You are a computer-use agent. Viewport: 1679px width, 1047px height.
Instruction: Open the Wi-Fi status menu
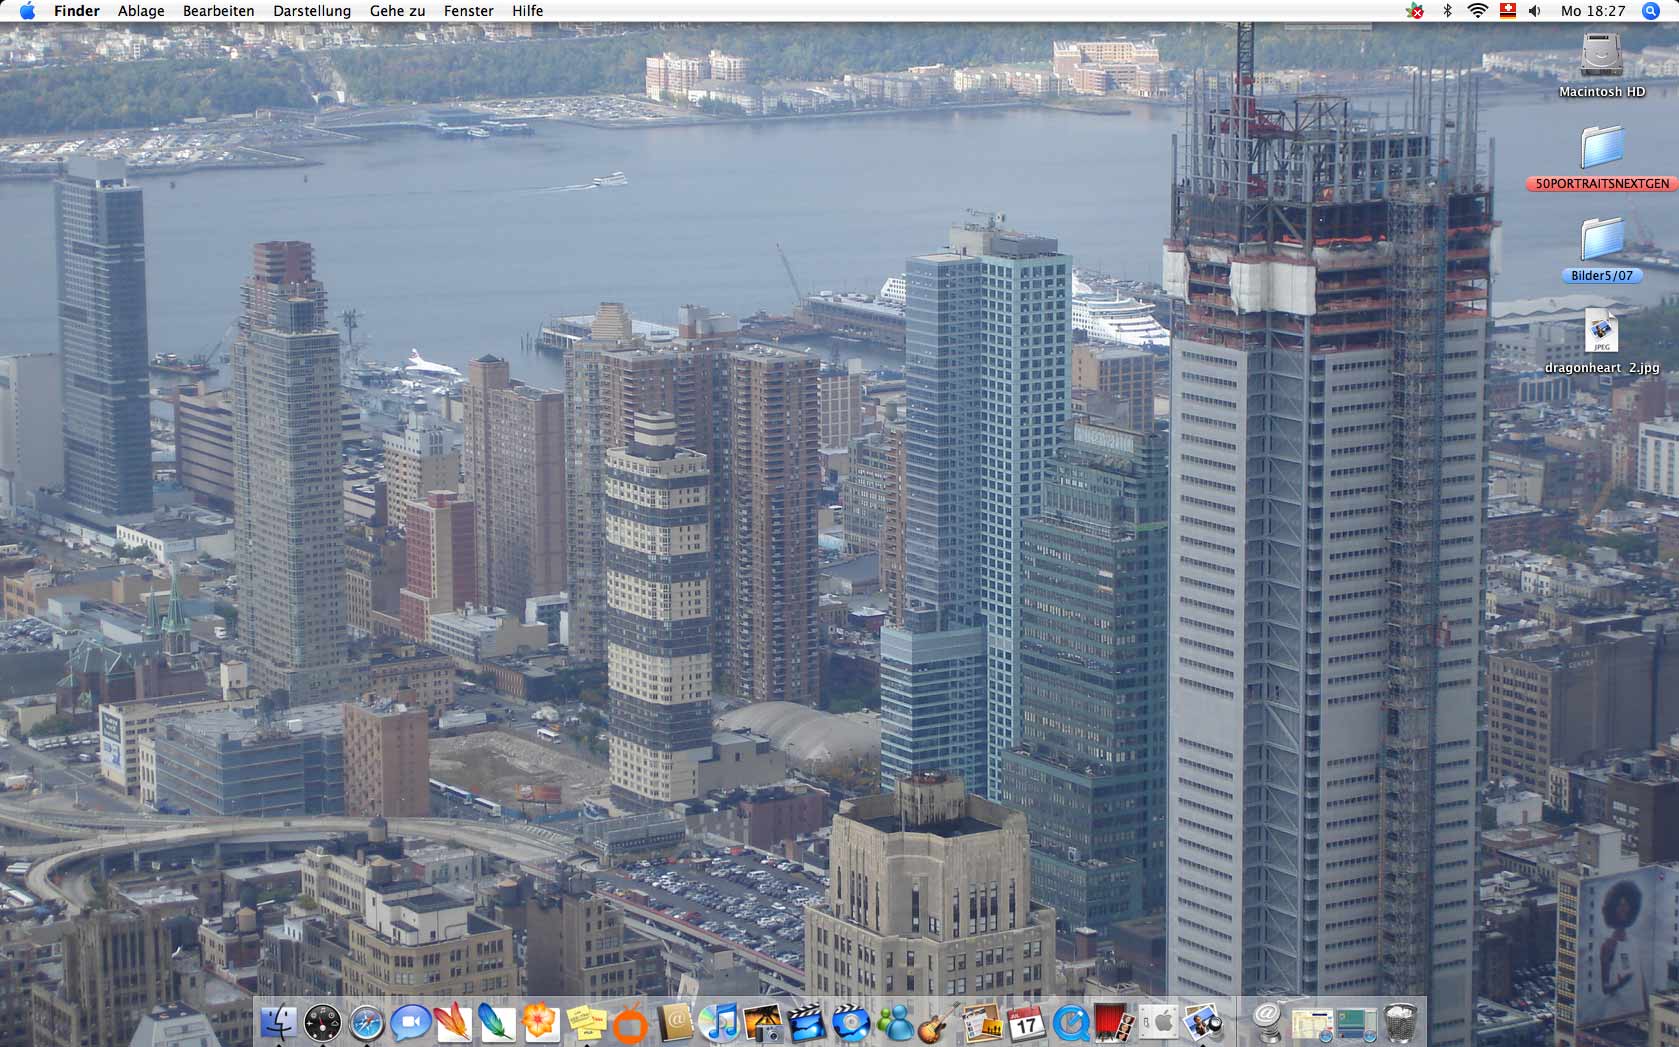click(1477, 11)
